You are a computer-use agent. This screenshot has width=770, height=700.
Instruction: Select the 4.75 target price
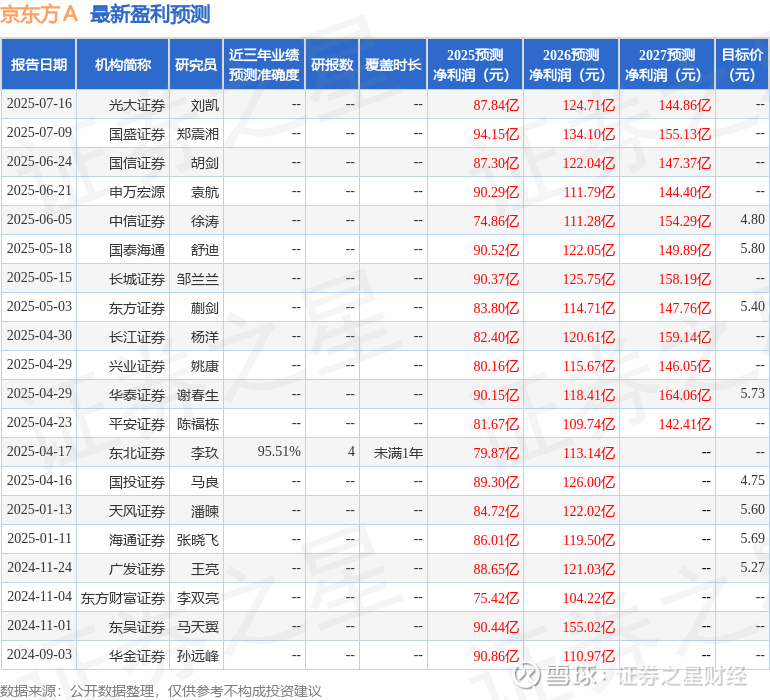pyautogui.click(x=752, y=480)
